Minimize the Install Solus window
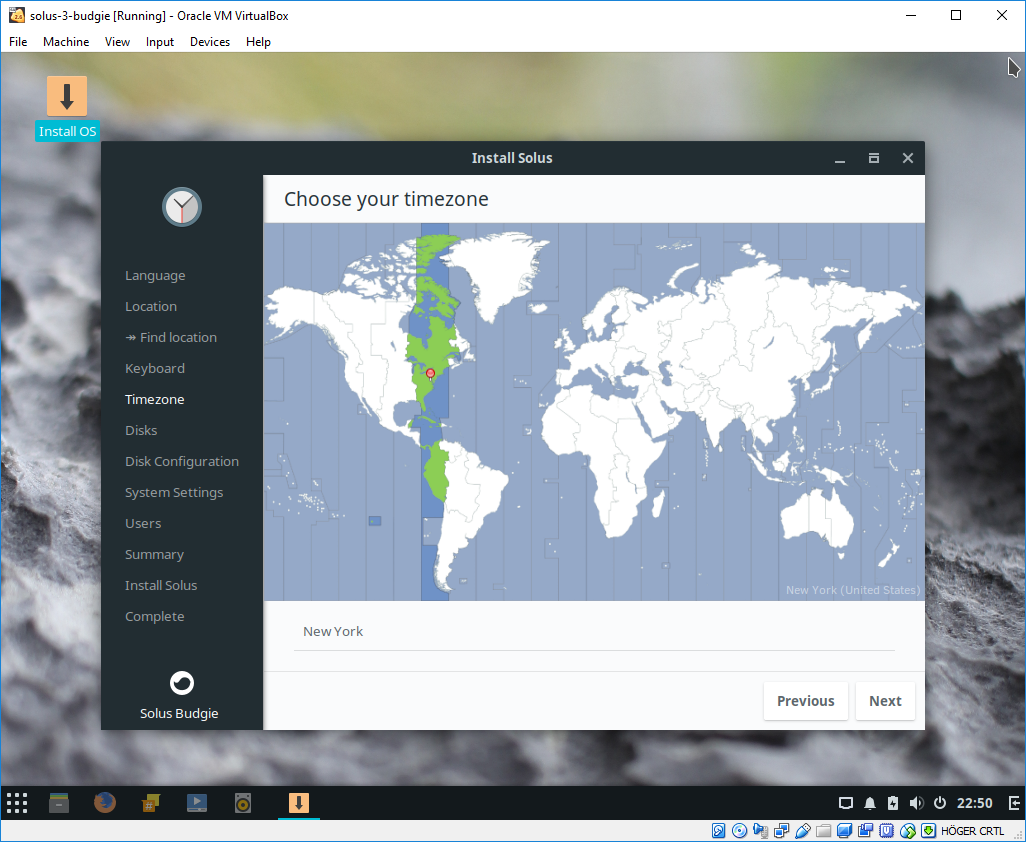The width and height of the screenshot is (1026, 842). pos(840,158)
